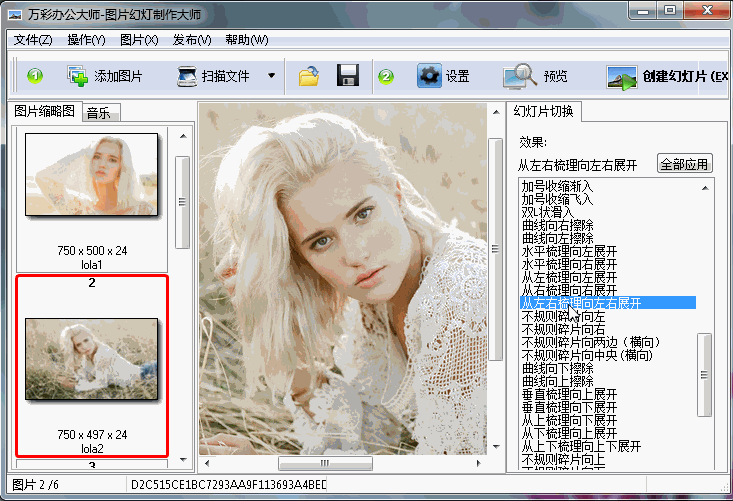The width and height of the screenshot is (733, 501).
Task: Save project with the floppy disk icon
Action: click(347, 76)
